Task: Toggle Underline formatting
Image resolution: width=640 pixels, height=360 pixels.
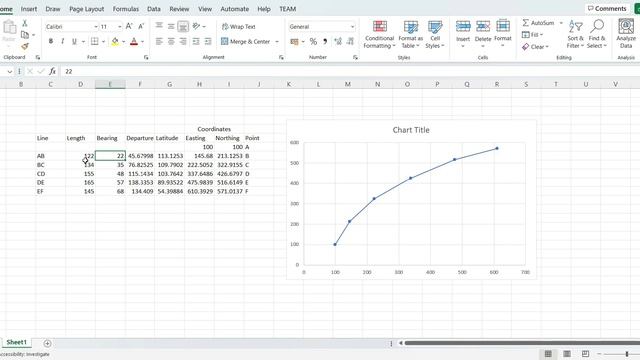Action: tap(74, 41)
